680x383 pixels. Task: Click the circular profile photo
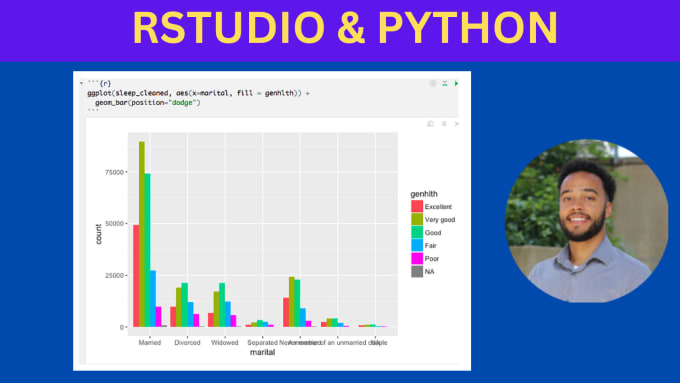click(x=586, y=221)
